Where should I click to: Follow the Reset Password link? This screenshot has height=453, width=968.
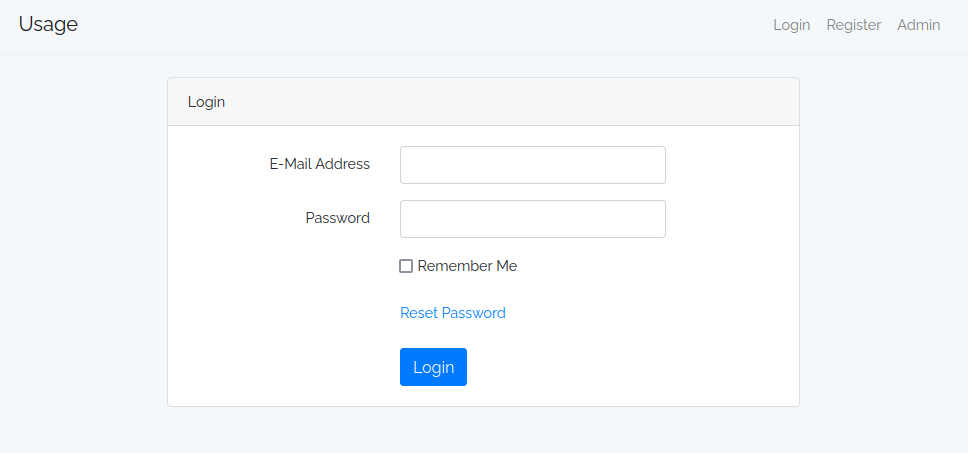(x=452, y=313)
